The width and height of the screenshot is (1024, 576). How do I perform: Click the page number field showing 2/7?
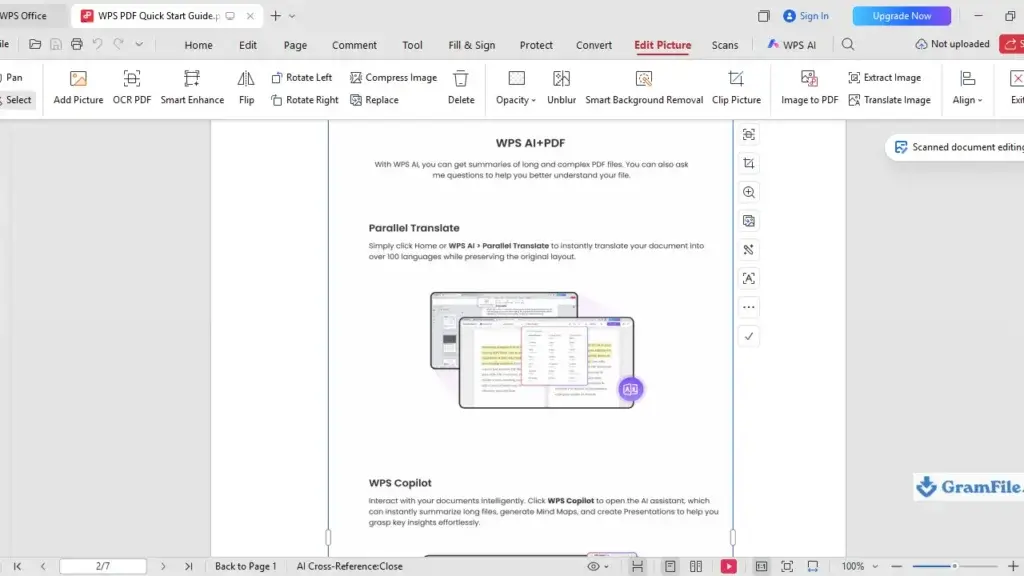tap(103, 566)
